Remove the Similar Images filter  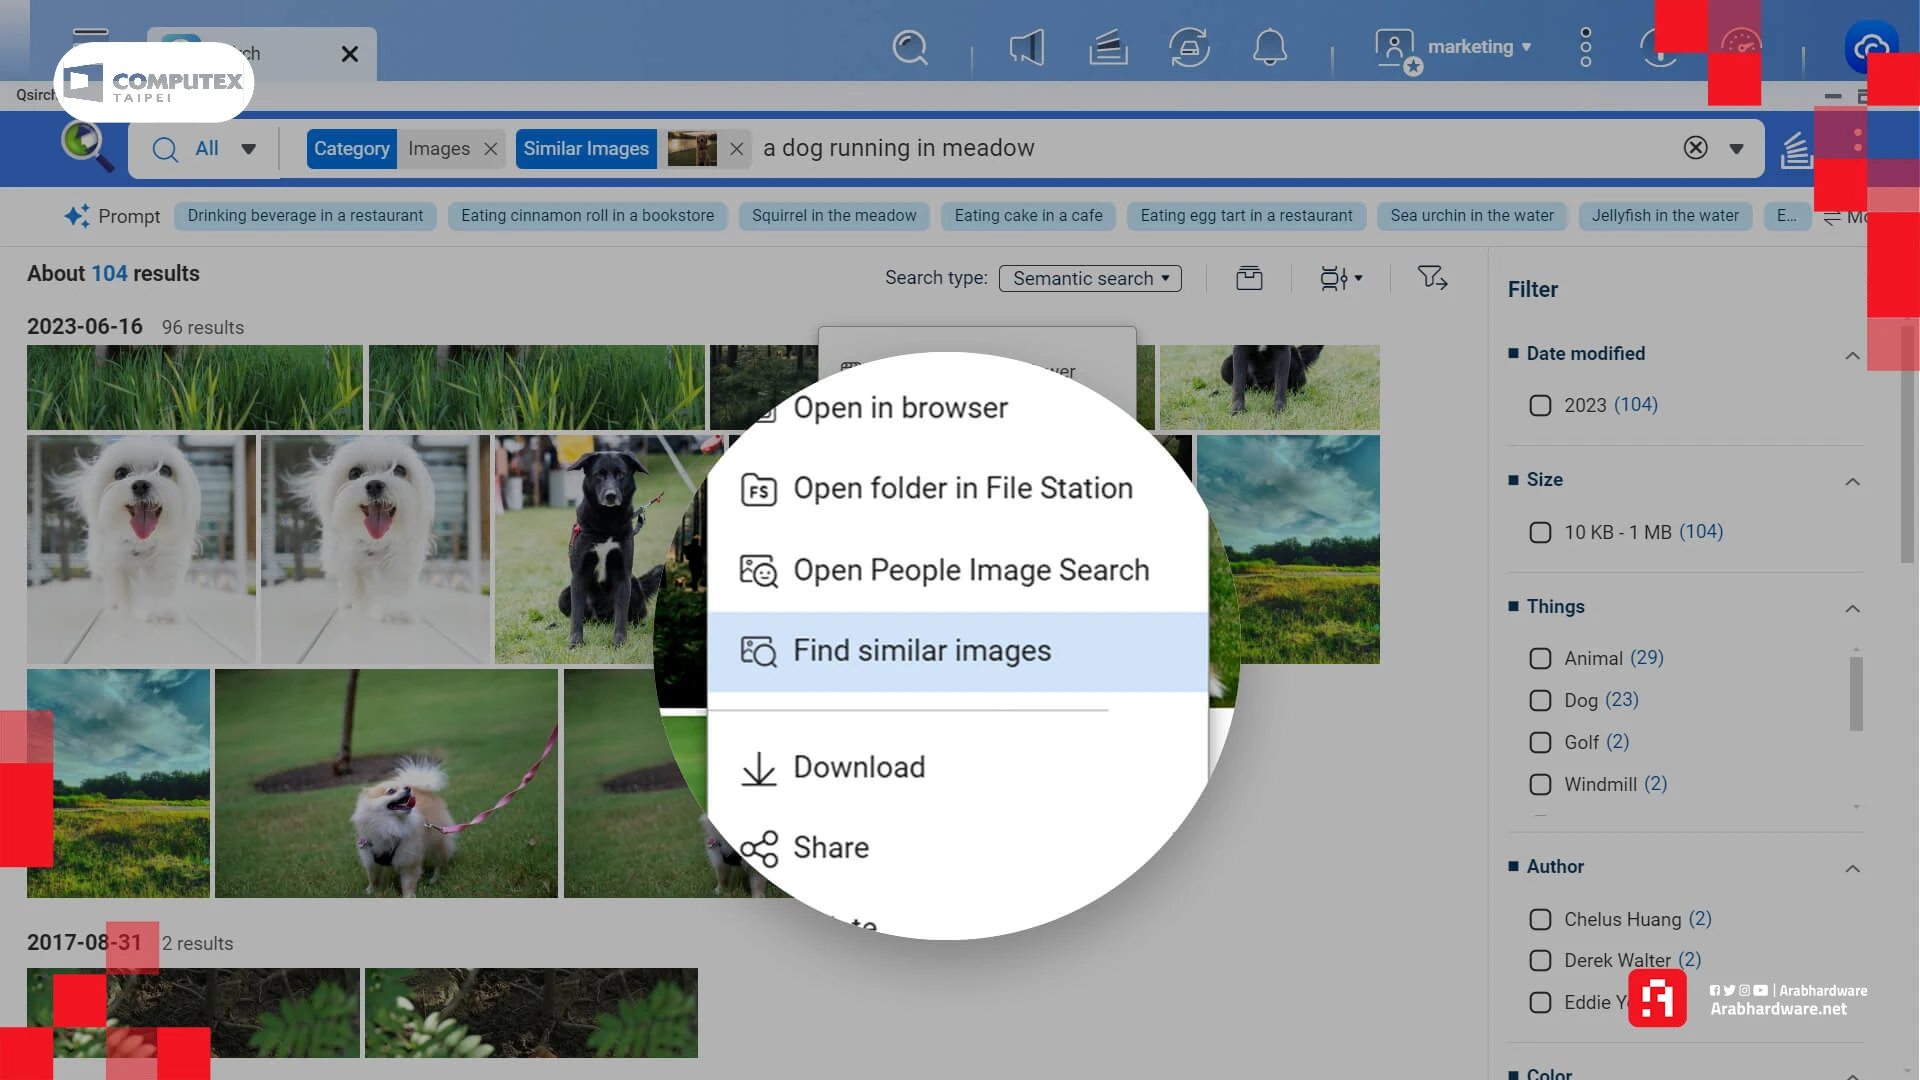736,149
